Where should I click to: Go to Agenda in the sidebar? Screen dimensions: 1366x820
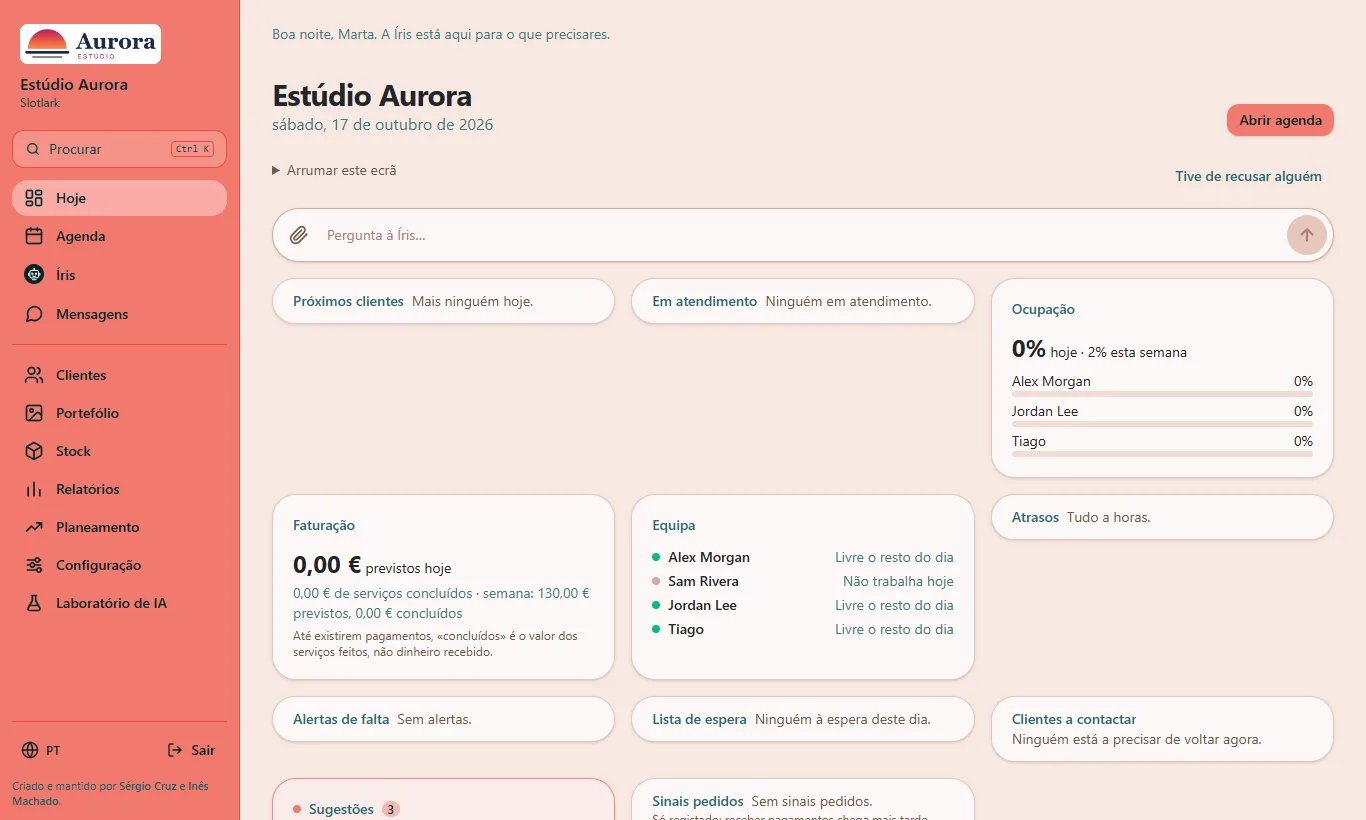tap(119, 236)
